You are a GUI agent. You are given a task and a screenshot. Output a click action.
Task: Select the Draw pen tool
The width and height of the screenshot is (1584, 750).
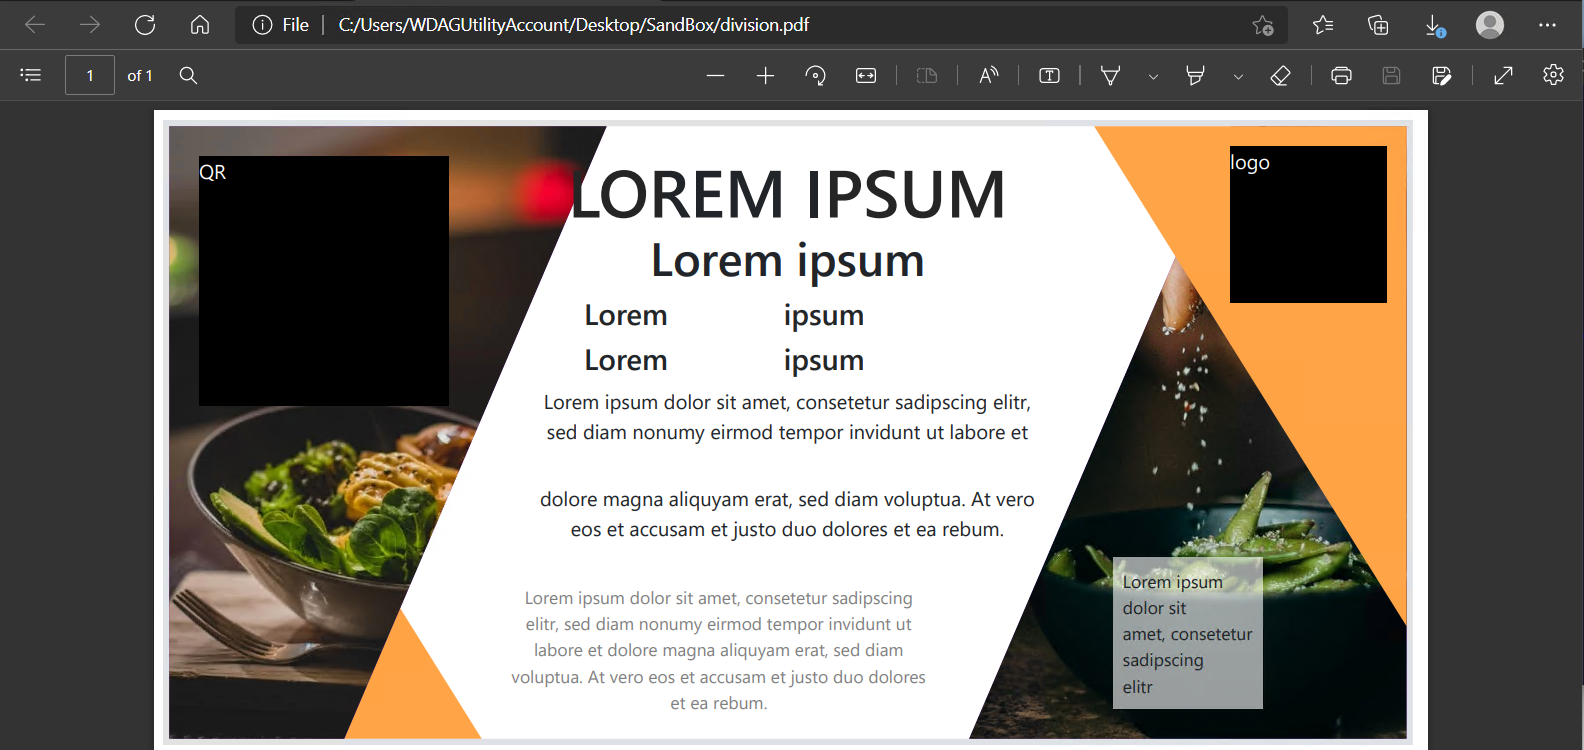pyautogui.click(x=1110, y=75)
